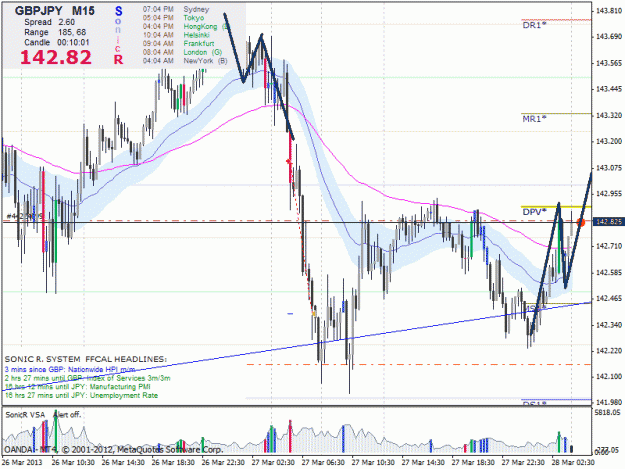Screen dimensions: 625x469
Task: Click the GBP Index of Services headline
Action: coord(87,378)
